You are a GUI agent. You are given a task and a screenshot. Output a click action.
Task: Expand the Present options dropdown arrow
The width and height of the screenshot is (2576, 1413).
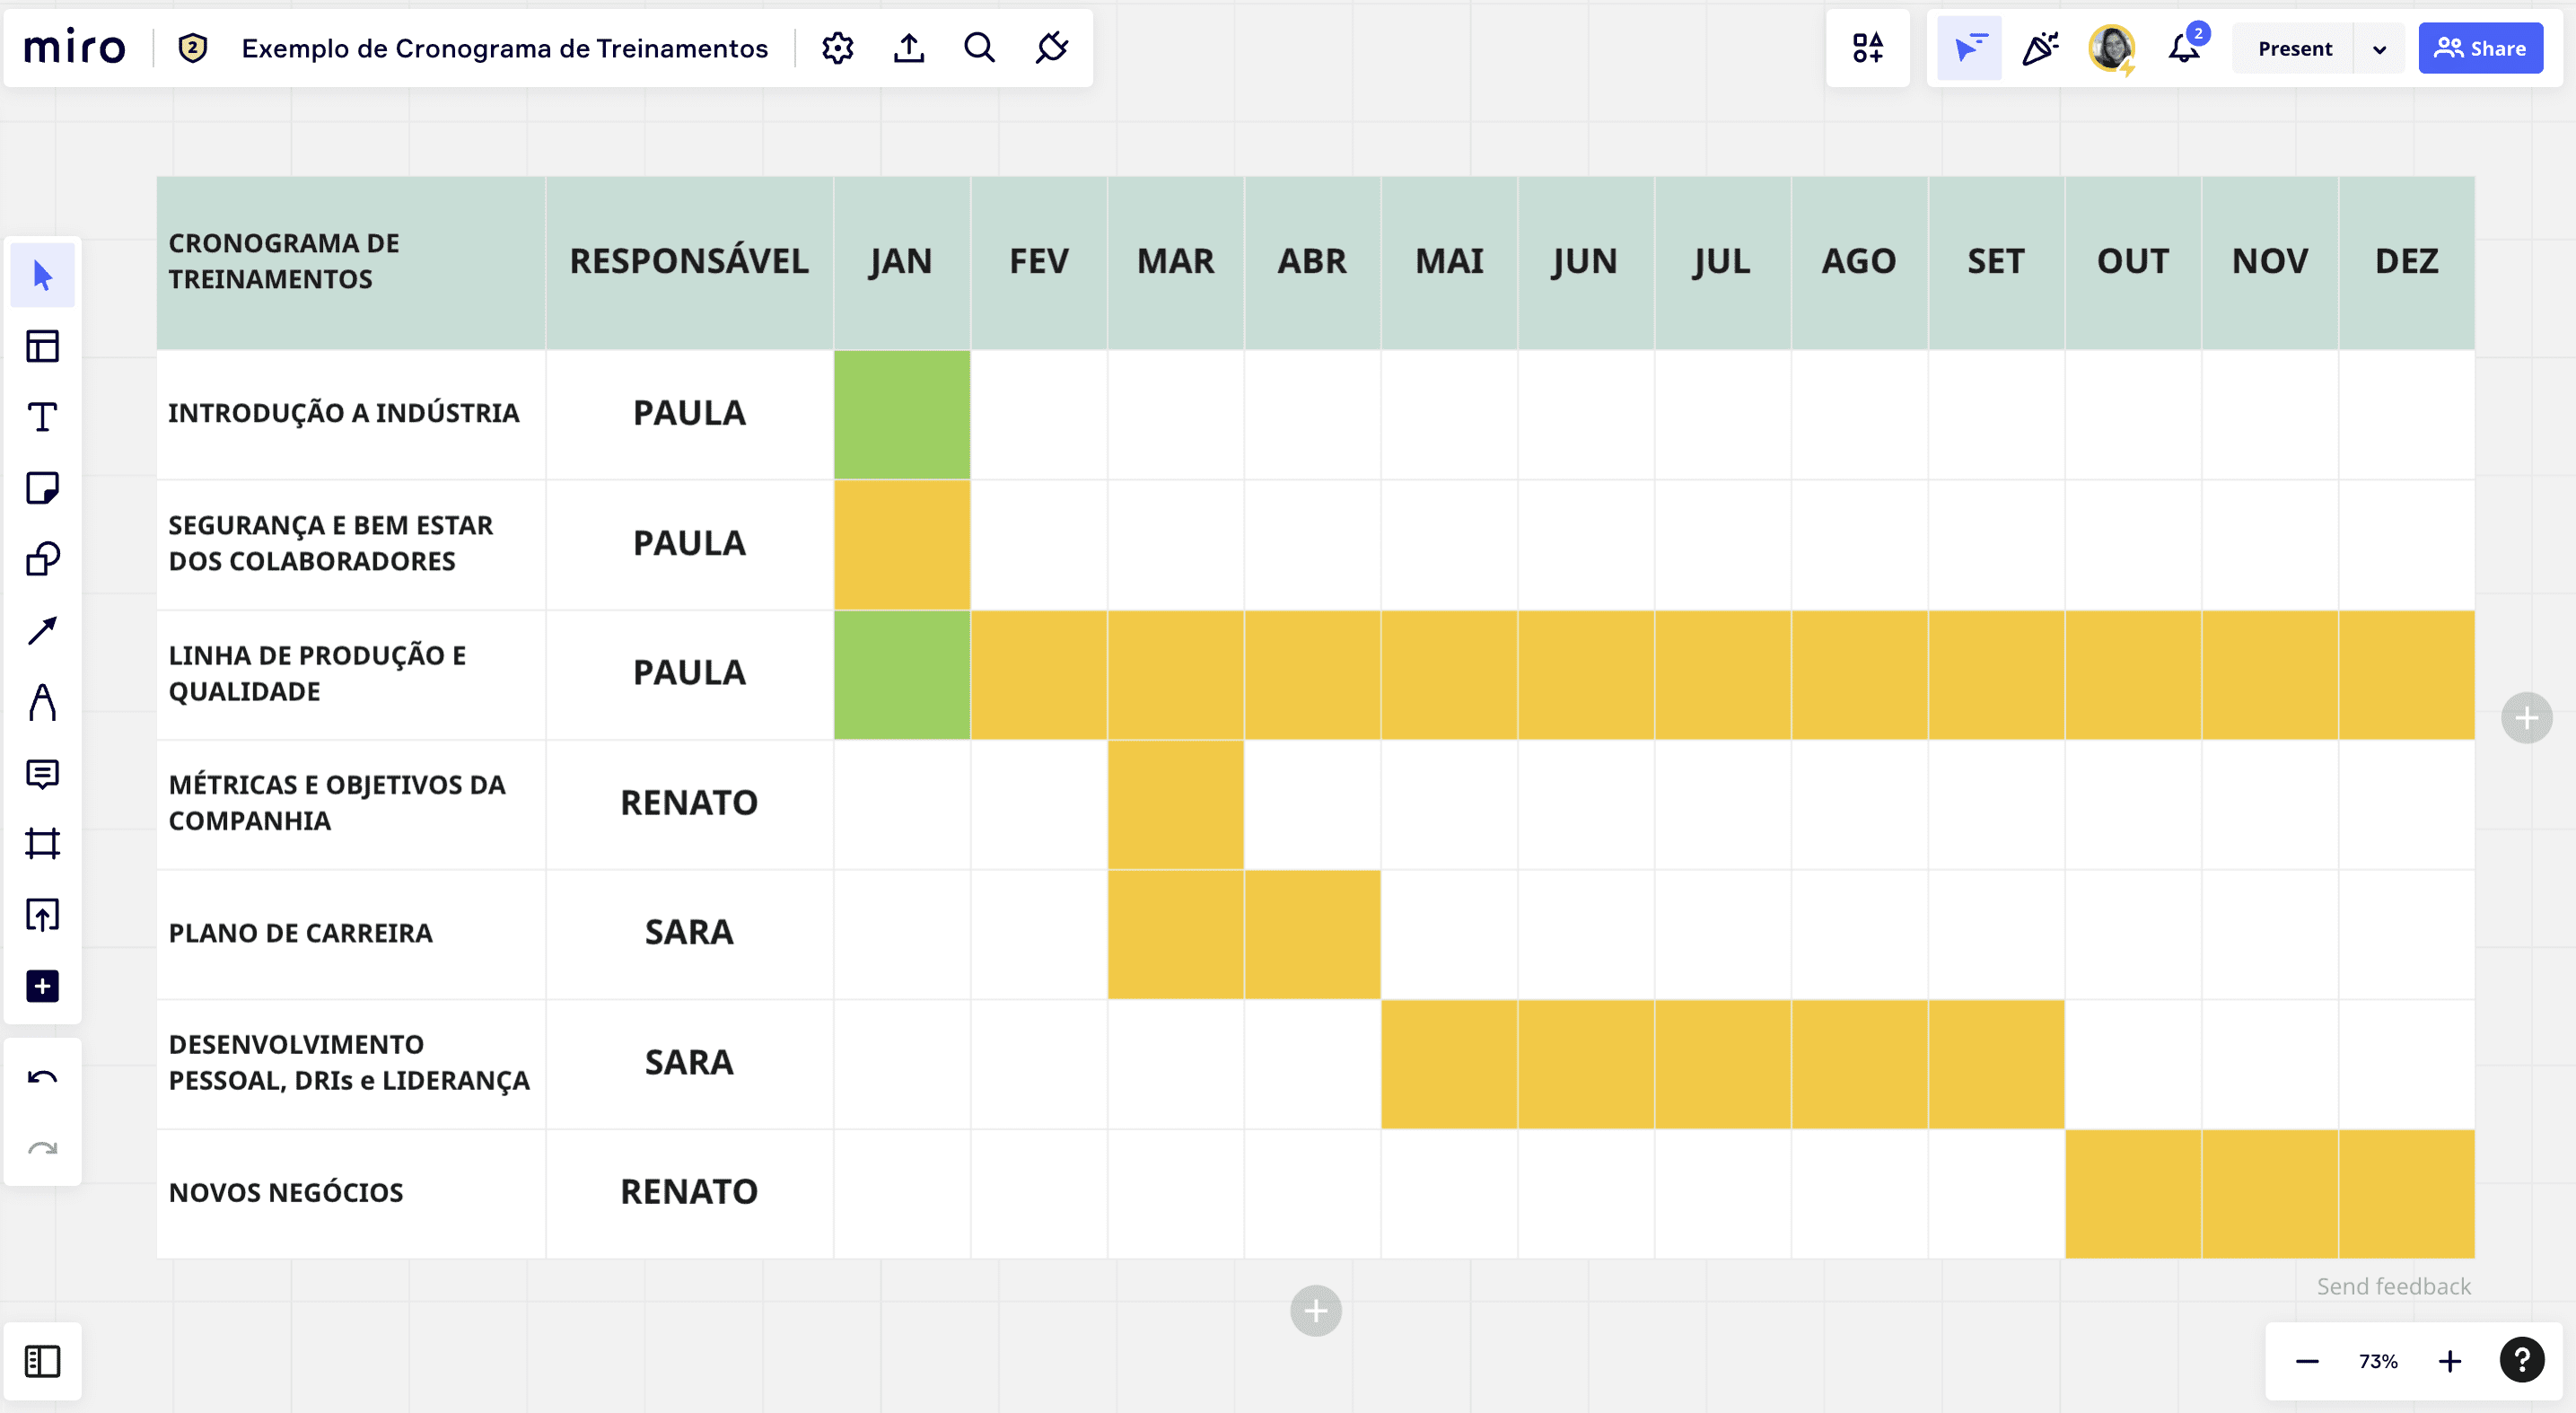[2379, 49]
